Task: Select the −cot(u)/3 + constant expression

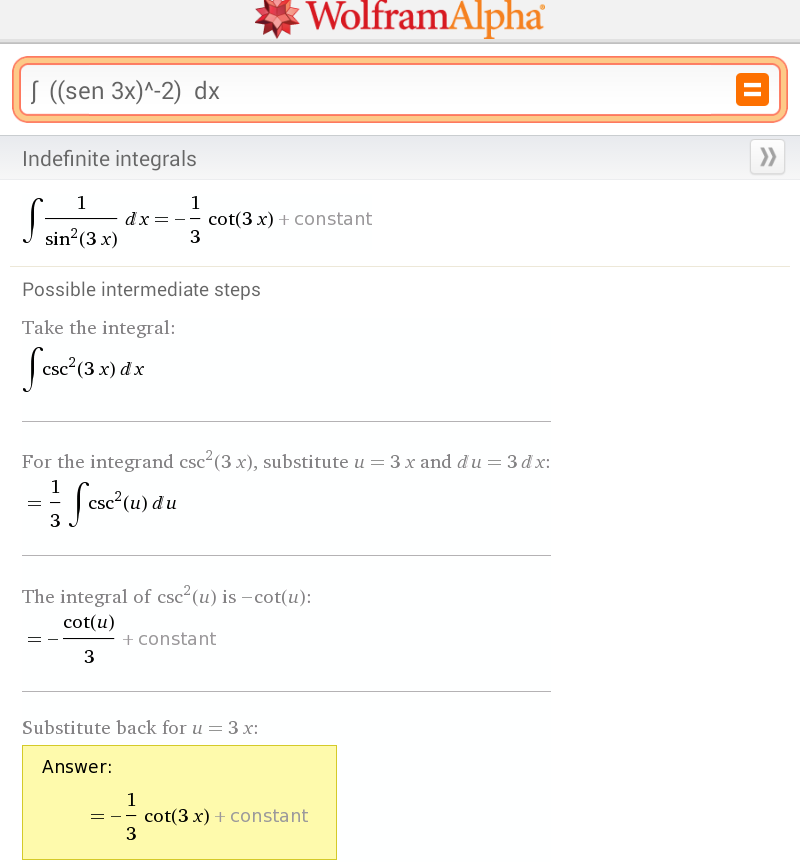Action: coord(122,639)
